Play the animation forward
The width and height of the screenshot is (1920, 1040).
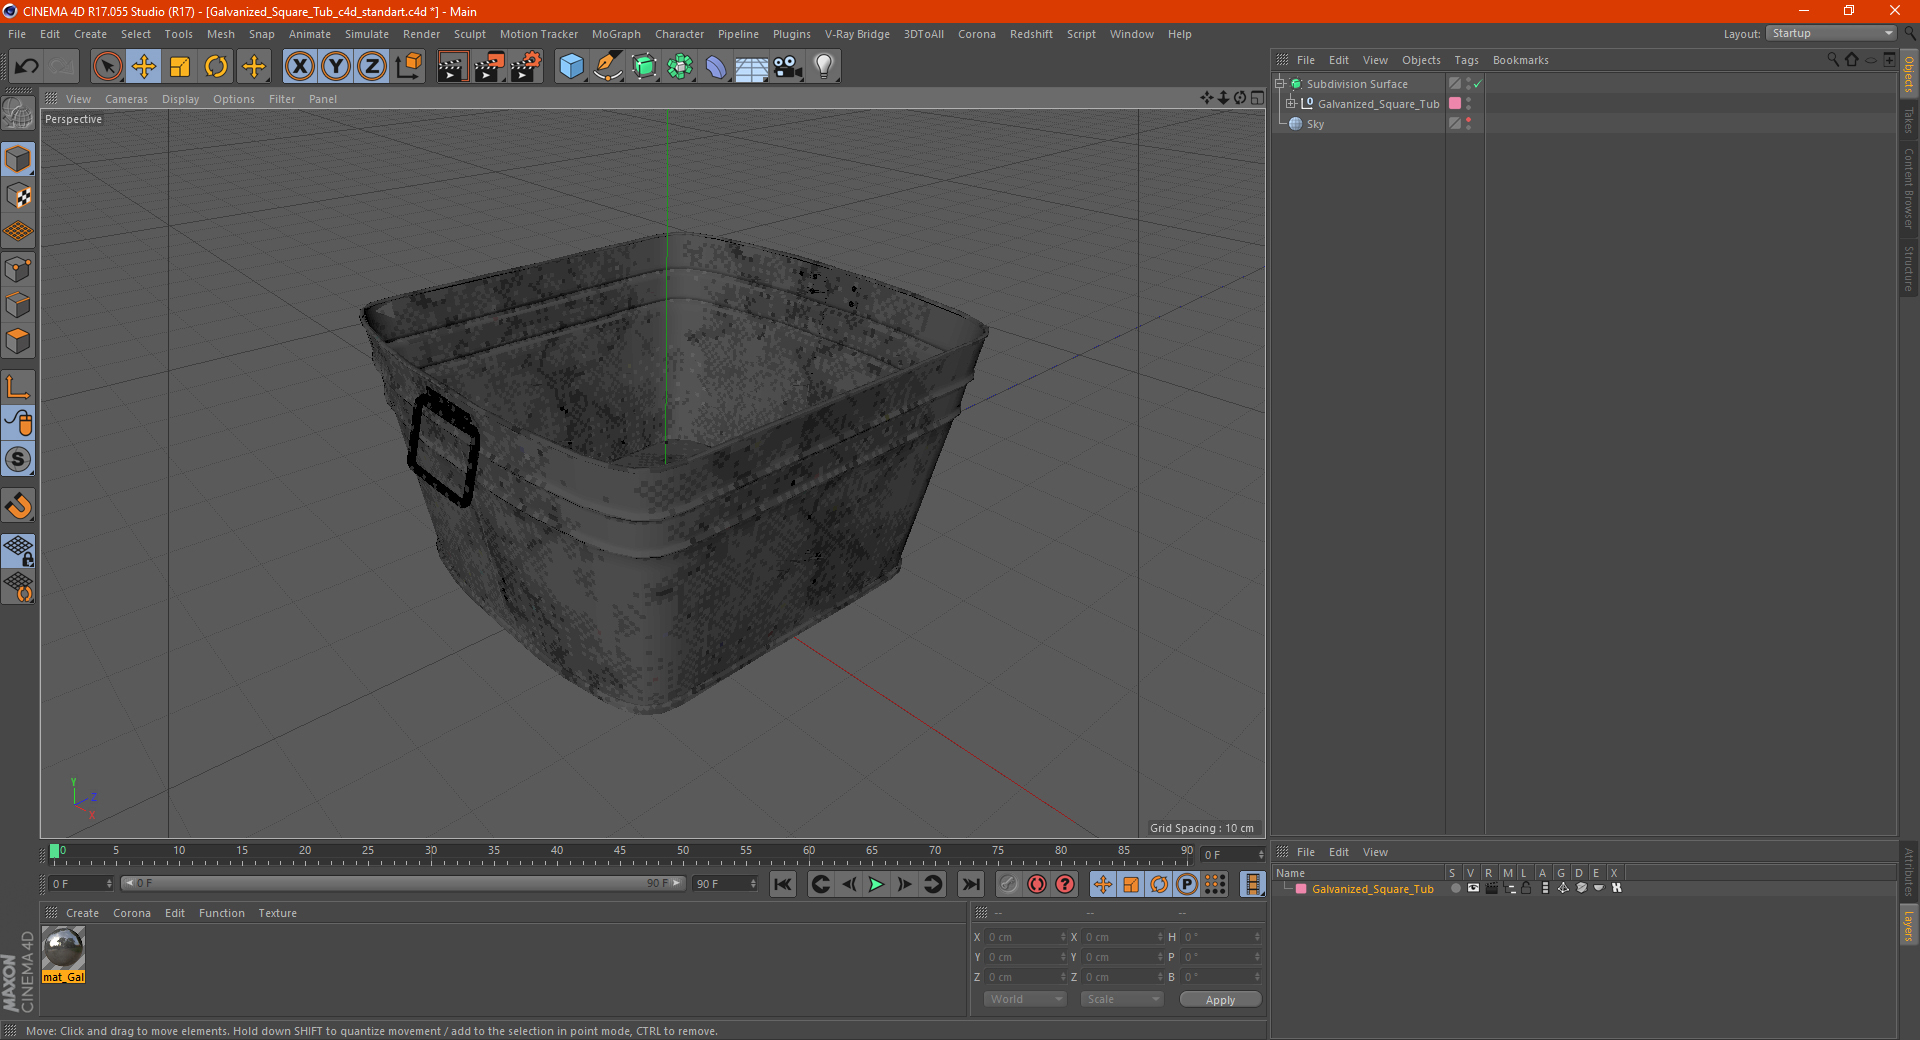(877, 884)
